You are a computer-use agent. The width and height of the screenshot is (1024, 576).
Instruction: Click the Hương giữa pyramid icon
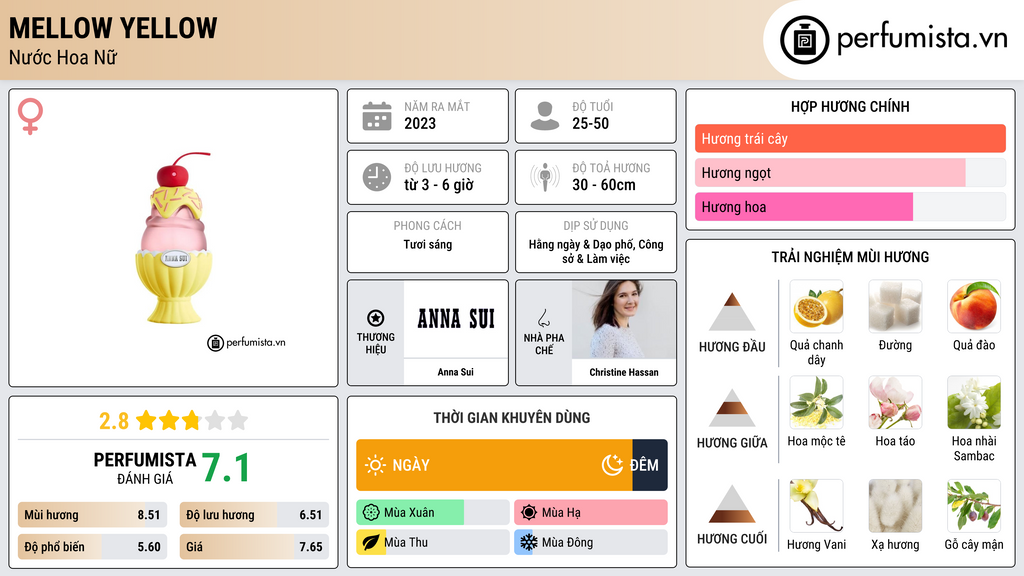click(732, 408)
